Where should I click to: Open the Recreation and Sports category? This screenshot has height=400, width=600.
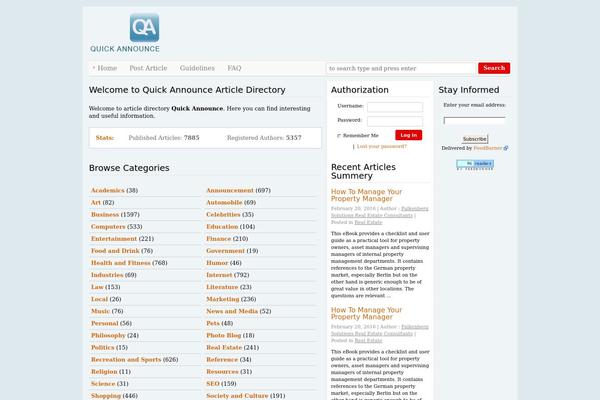click(126, 359)
